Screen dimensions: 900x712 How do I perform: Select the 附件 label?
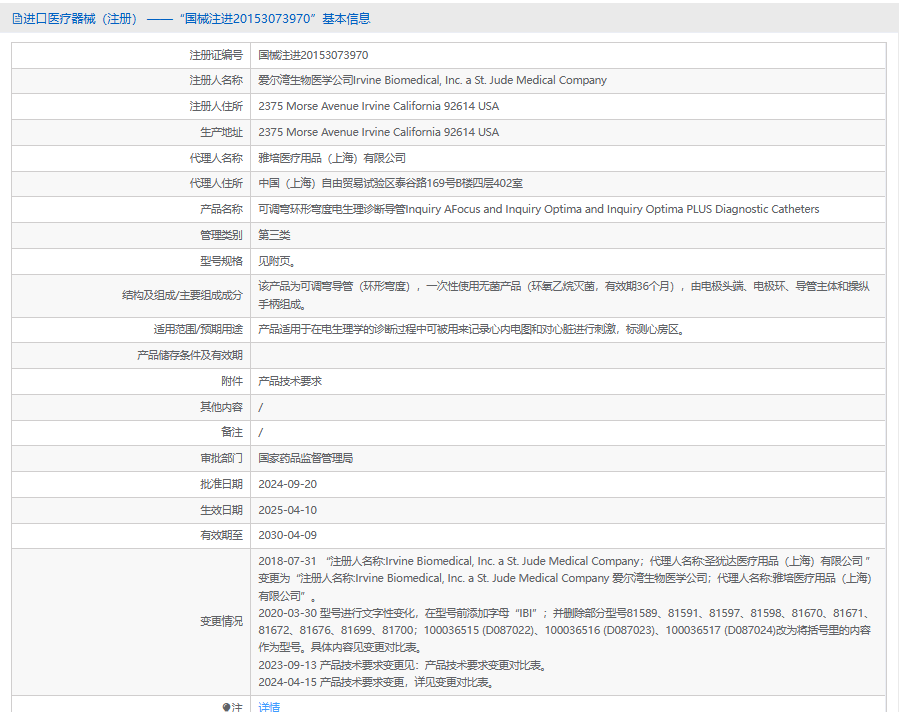pos(232,381)
